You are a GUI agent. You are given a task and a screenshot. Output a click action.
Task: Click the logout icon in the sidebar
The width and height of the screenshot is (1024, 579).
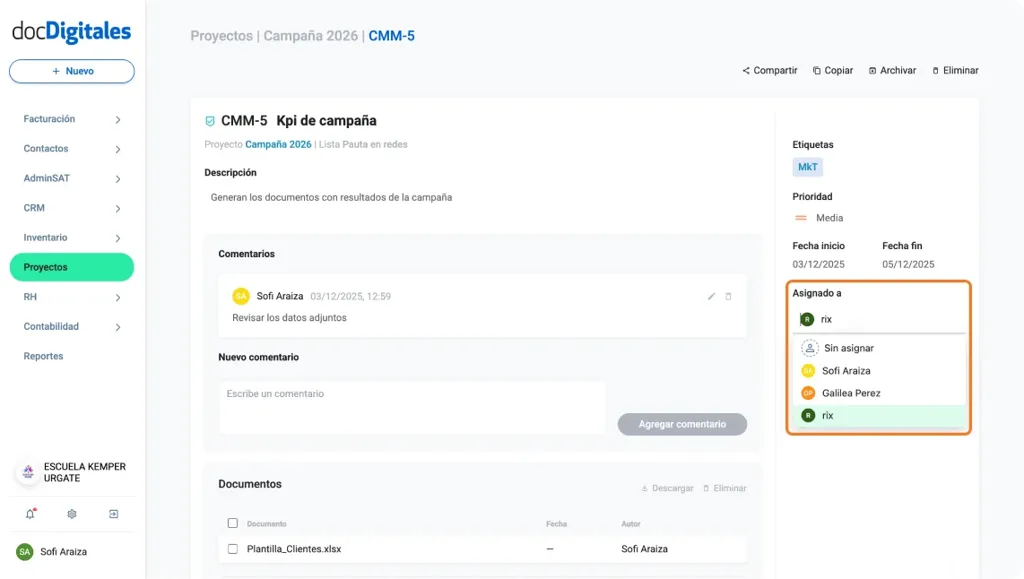114,513
